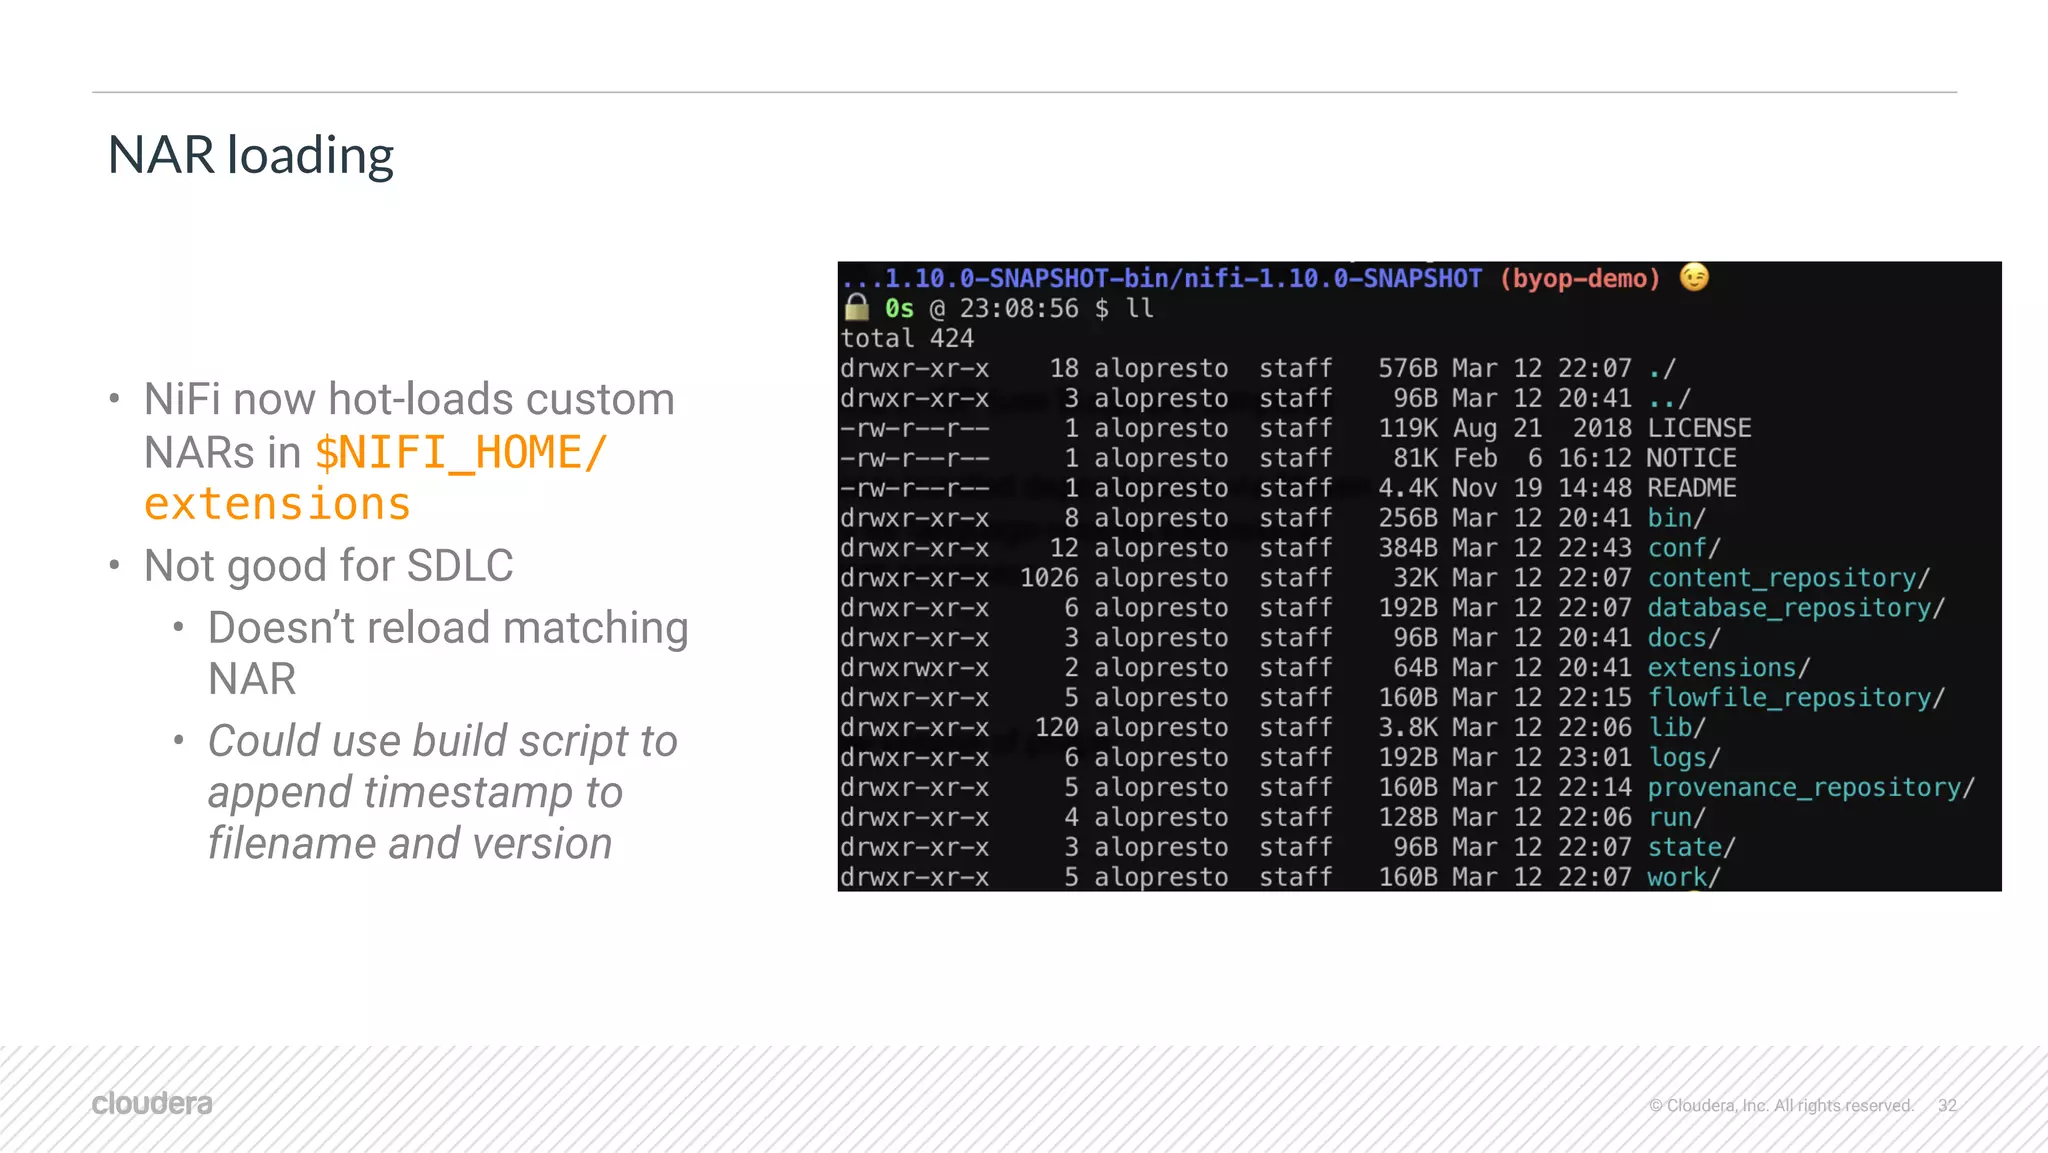Click the 'state/' directory in the terminal
Image resolution: width=2048 pixels, height=1153 pixels.
click(x=1692, y=847)
